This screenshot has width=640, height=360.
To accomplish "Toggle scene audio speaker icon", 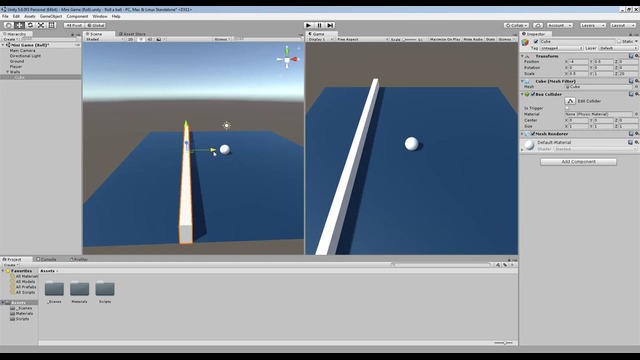I will [x=149, y=39].
